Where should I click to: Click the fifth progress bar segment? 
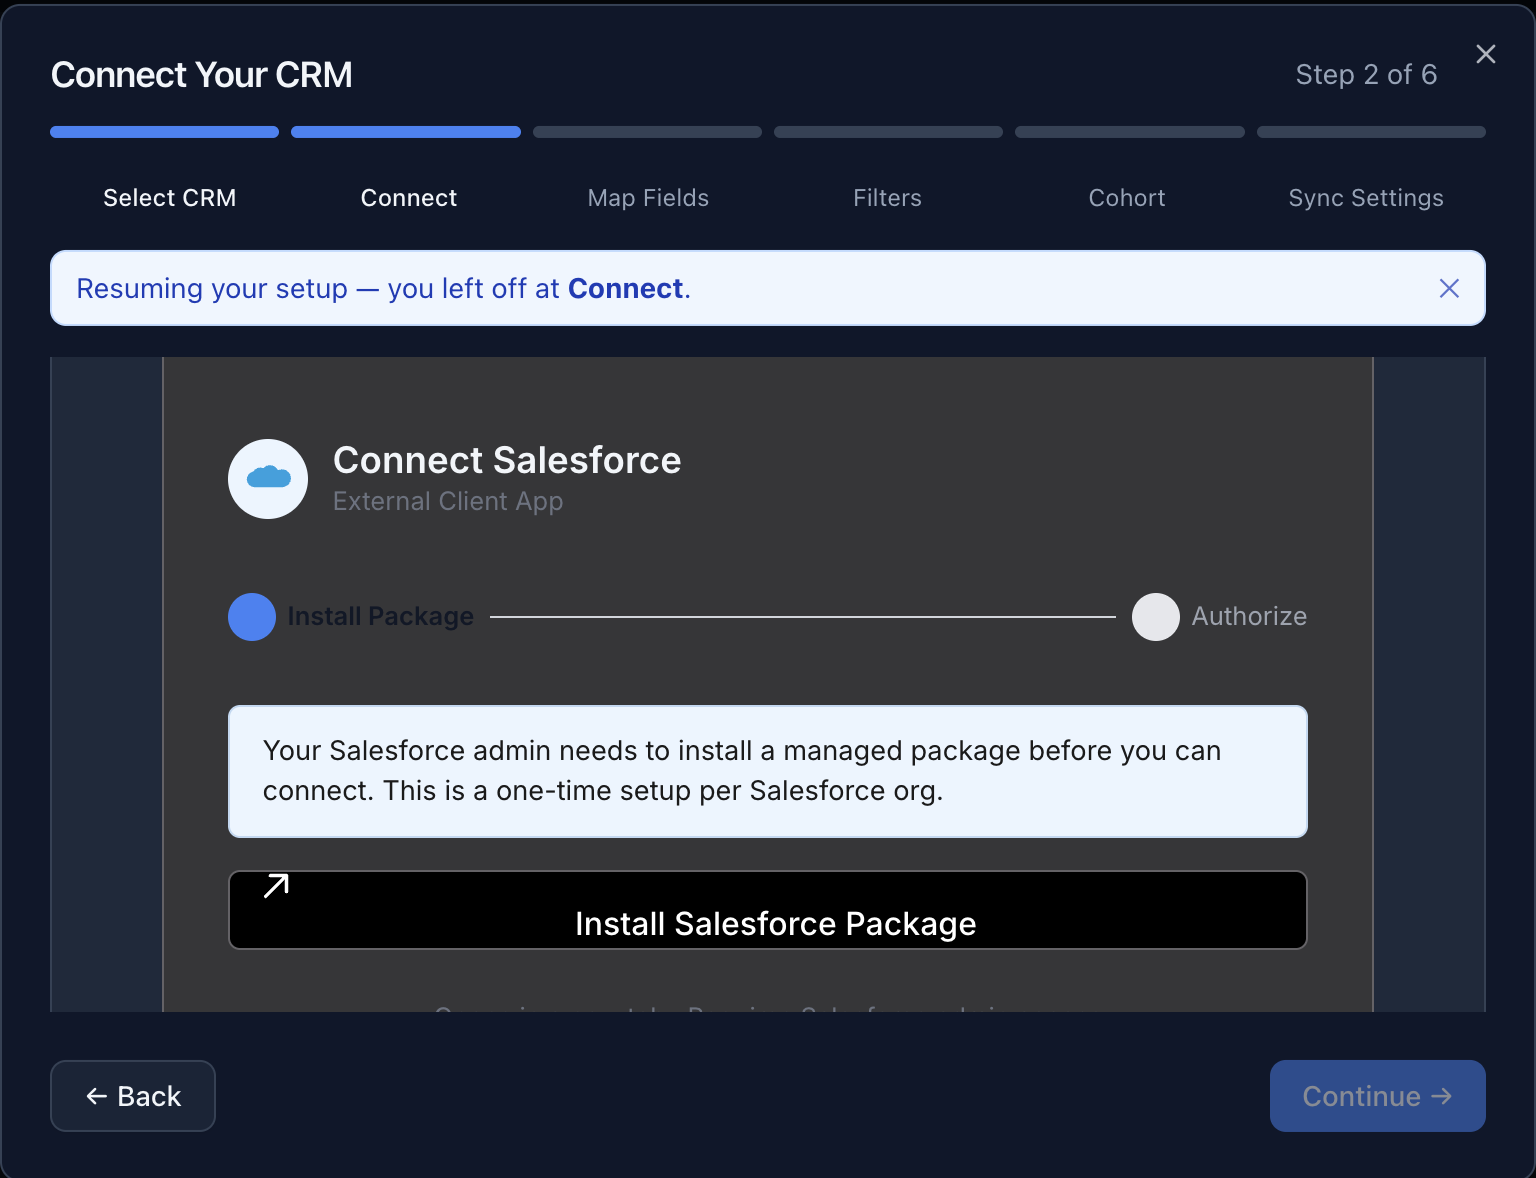pos(1130,132)
